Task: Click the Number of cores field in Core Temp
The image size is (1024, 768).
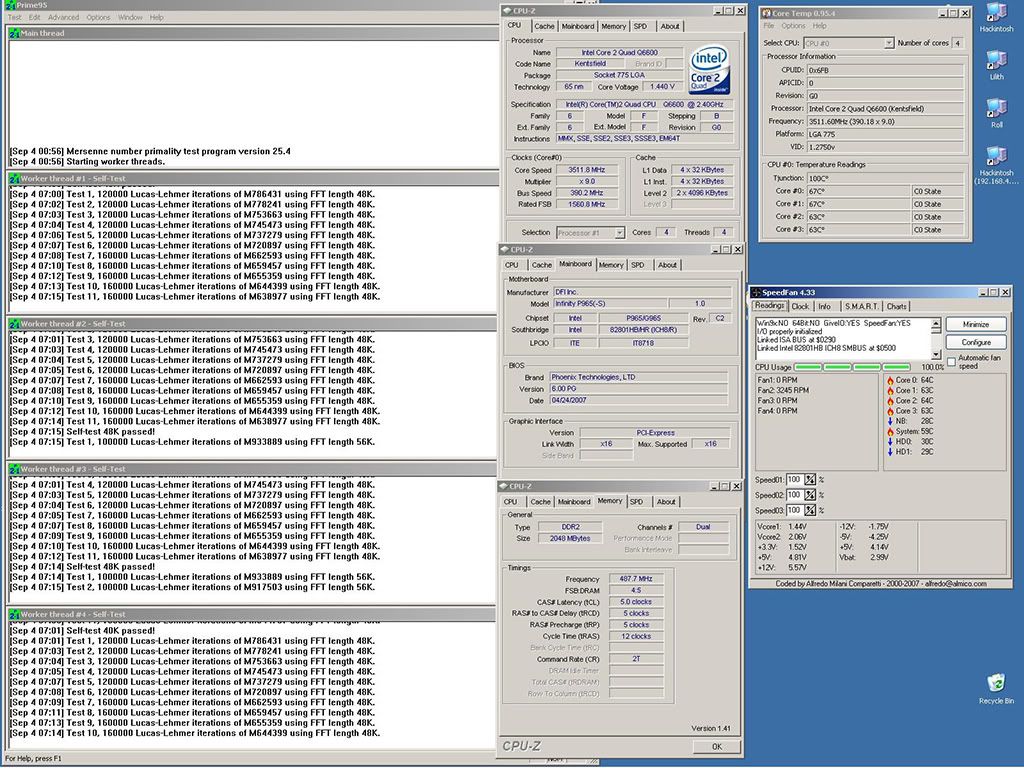Action: click(958, 43)
